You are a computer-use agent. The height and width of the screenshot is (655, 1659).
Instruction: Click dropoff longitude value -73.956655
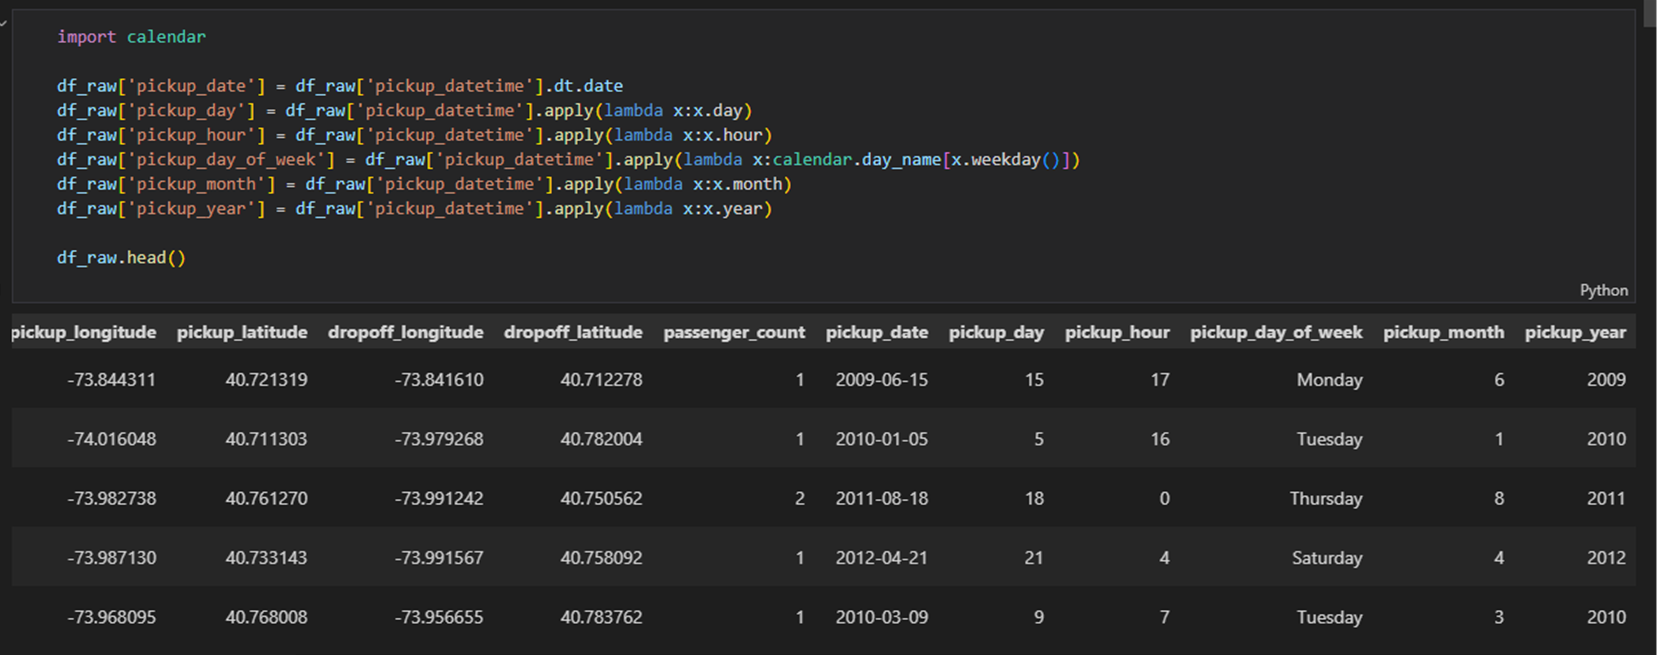(438, 617)
